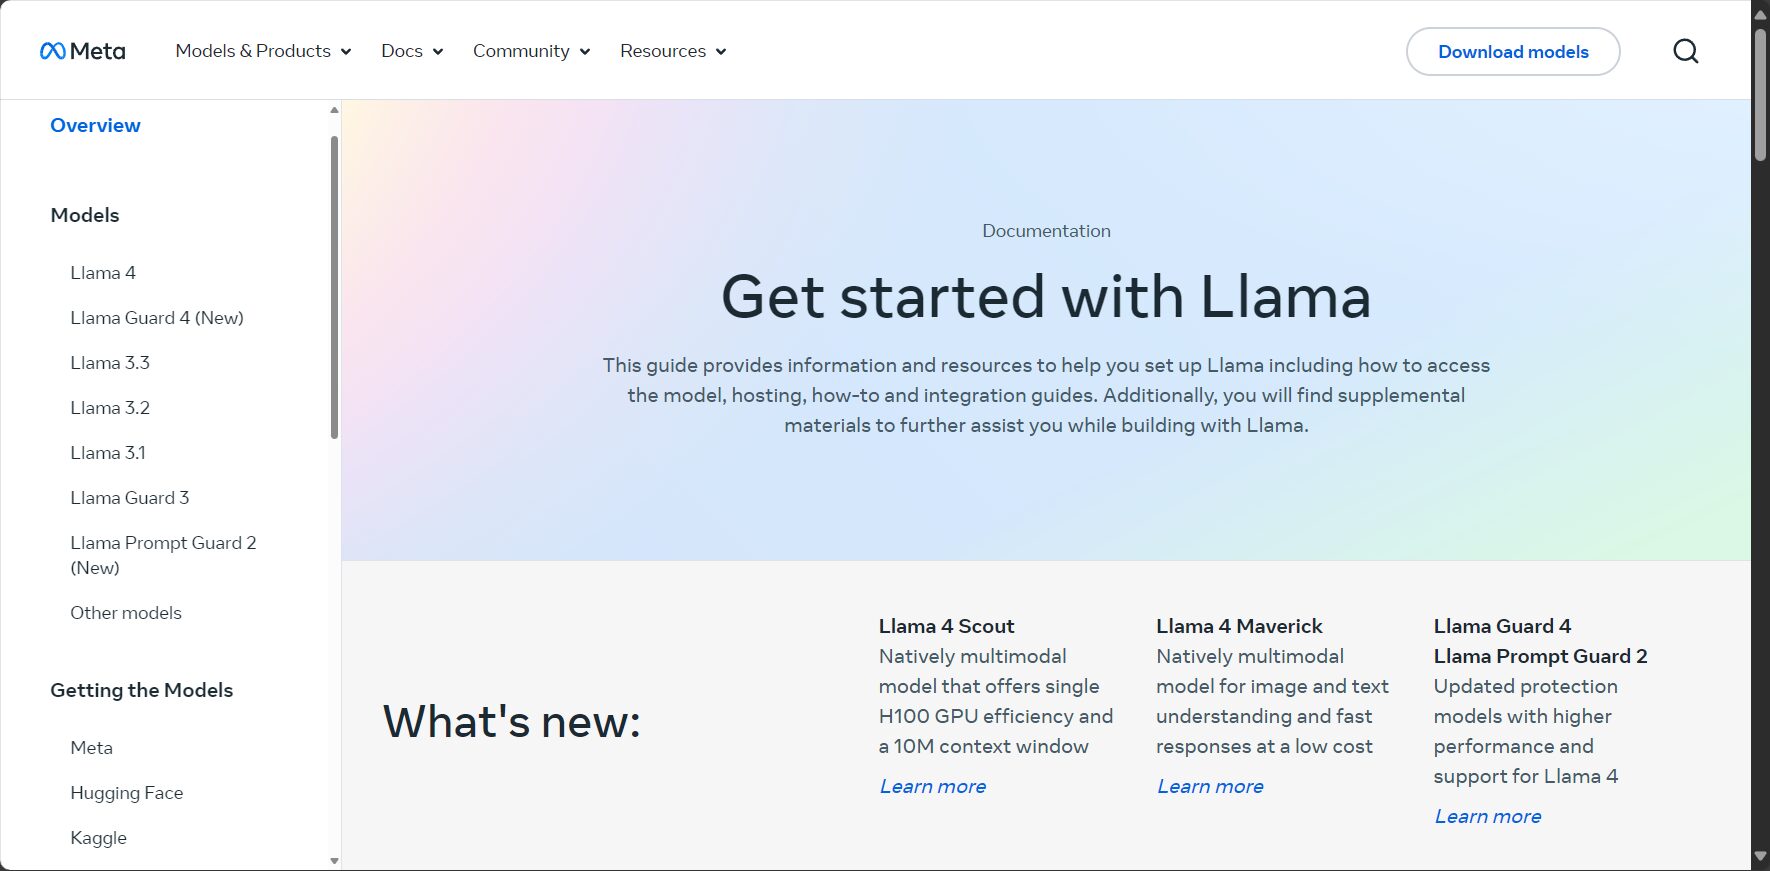Expand the Docs dropdown menu
The height and width of the screenshot is (871, 1770).
click(412, 51)
